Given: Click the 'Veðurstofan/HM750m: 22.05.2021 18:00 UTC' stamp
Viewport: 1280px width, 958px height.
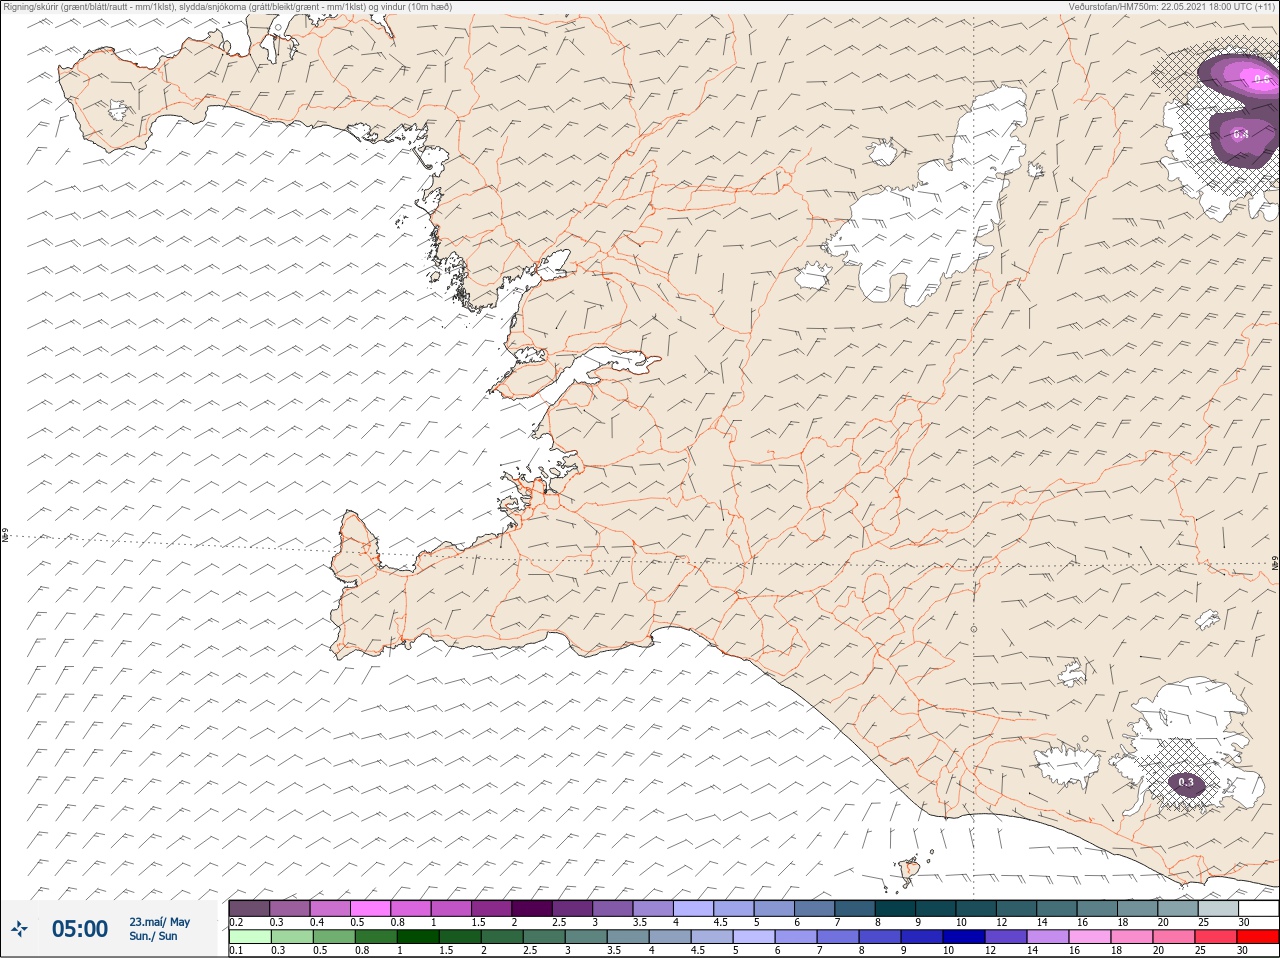Looking at the screenshot, I should [x=1171, y=7].
